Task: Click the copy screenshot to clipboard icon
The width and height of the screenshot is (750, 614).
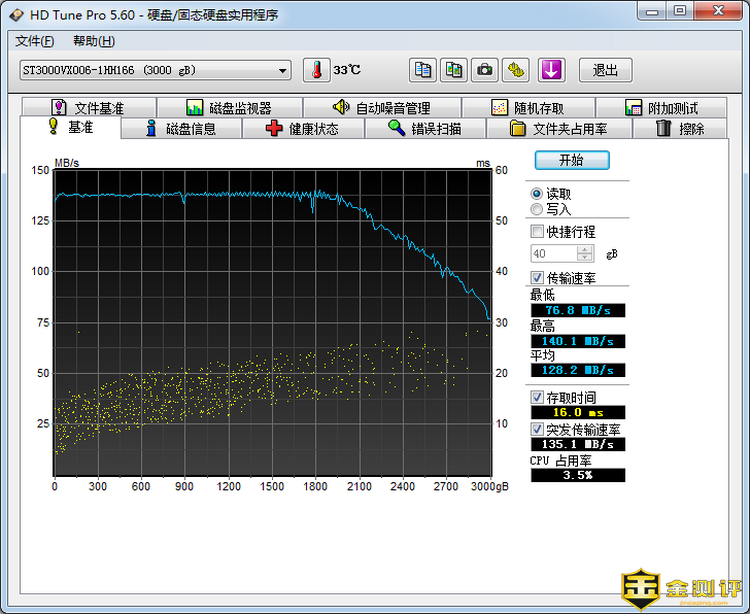Action: [455, 70]
